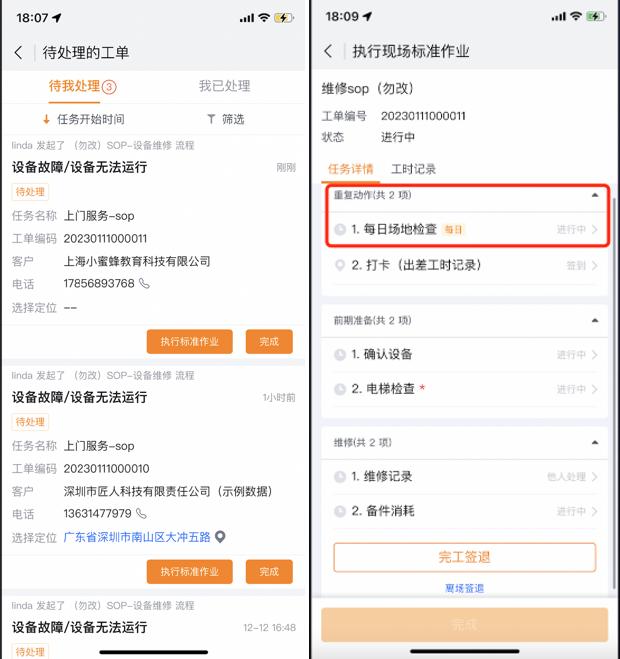The width and height of the screenshot is (620, 659).
Task: Tap back arrow on 执行现场标准作业 screen
Action: pyautogui.click(x=328, y=51)
